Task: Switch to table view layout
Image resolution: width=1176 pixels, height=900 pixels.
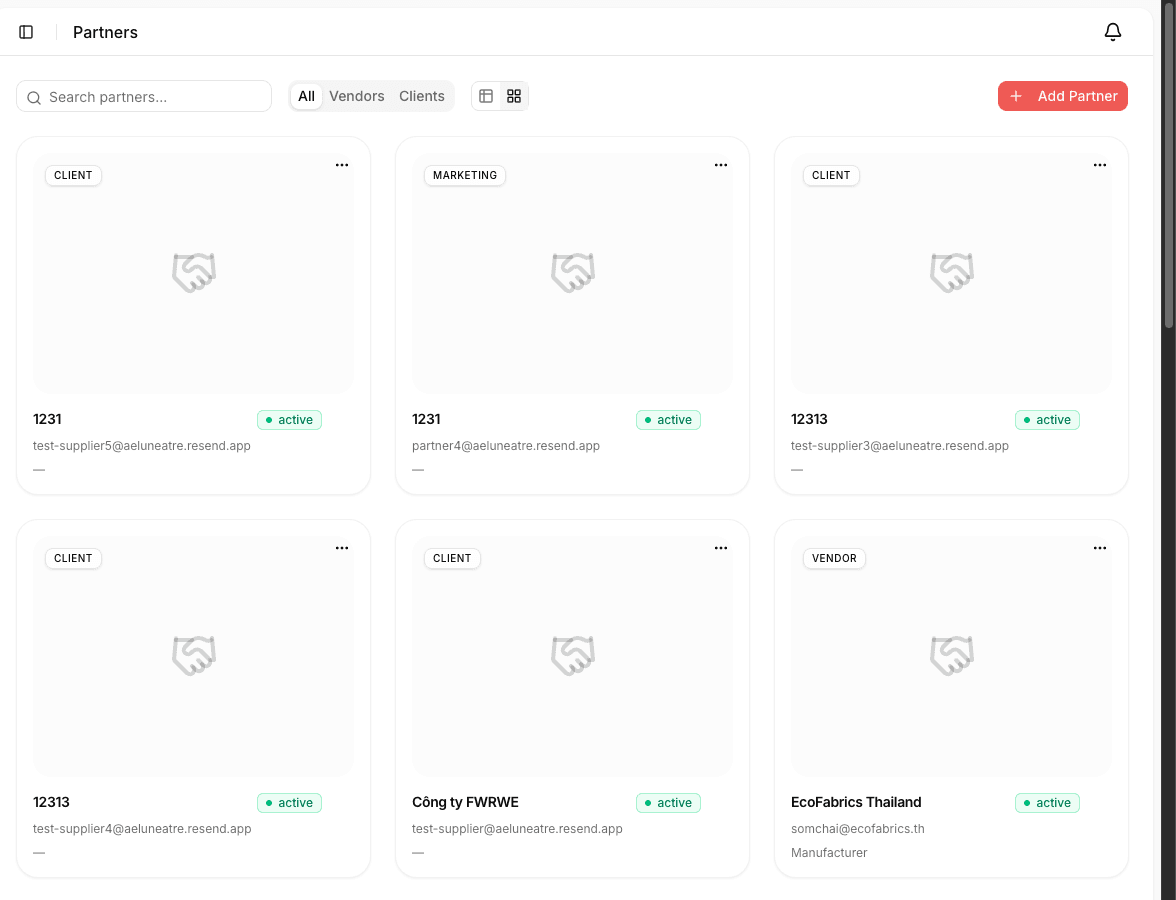Action: pos(486,96)
